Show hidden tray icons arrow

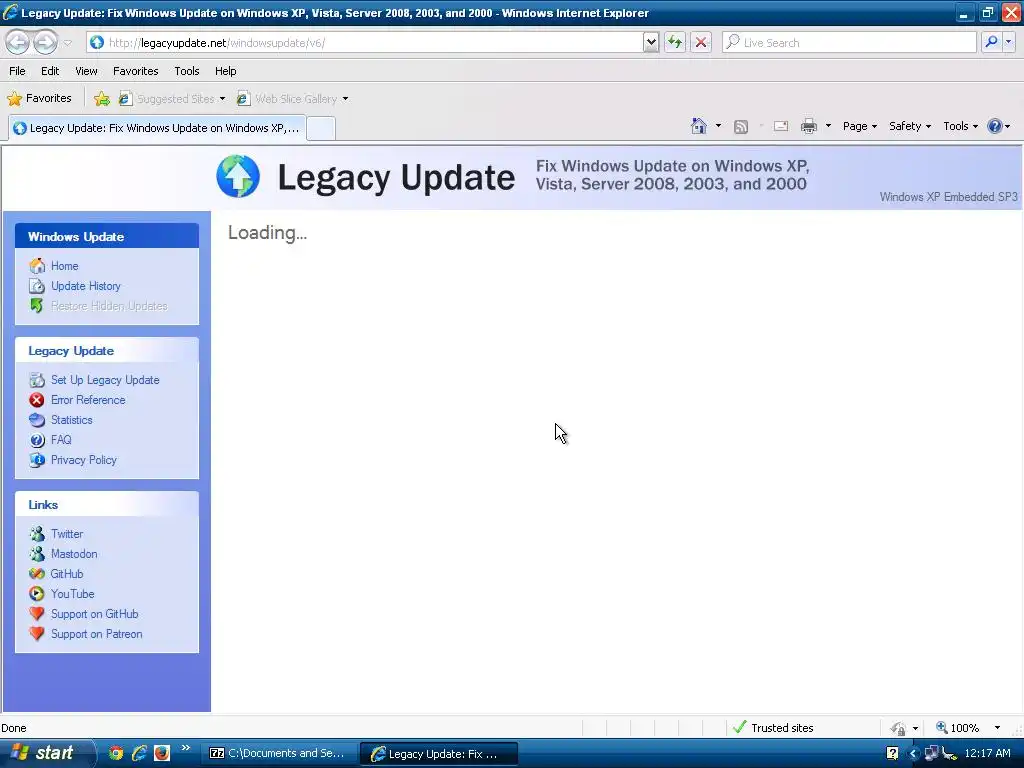913,754
